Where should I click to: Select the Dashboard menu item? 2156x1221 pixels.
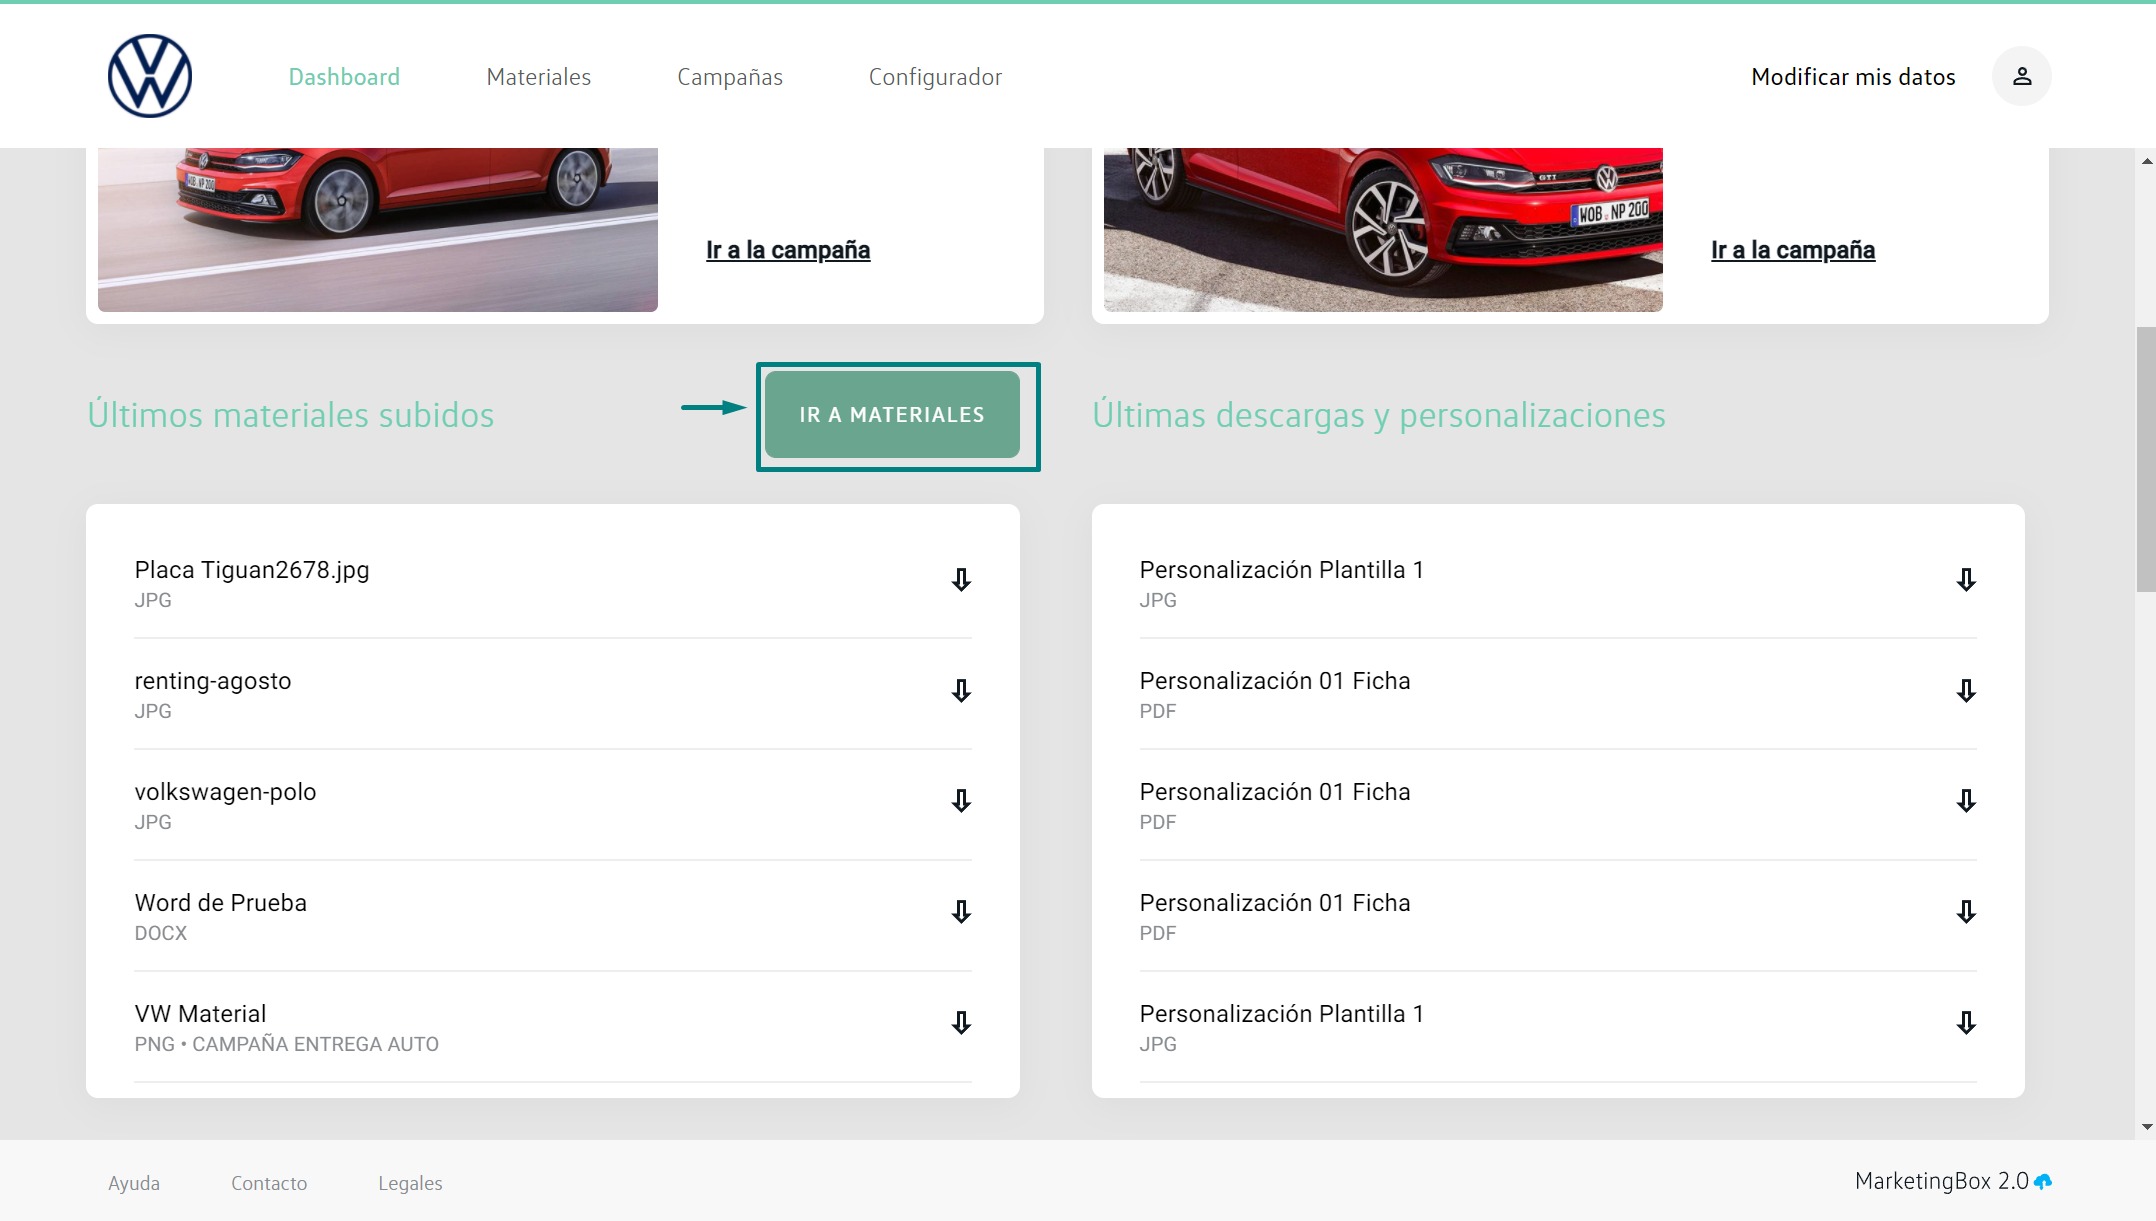pos(344,77)
